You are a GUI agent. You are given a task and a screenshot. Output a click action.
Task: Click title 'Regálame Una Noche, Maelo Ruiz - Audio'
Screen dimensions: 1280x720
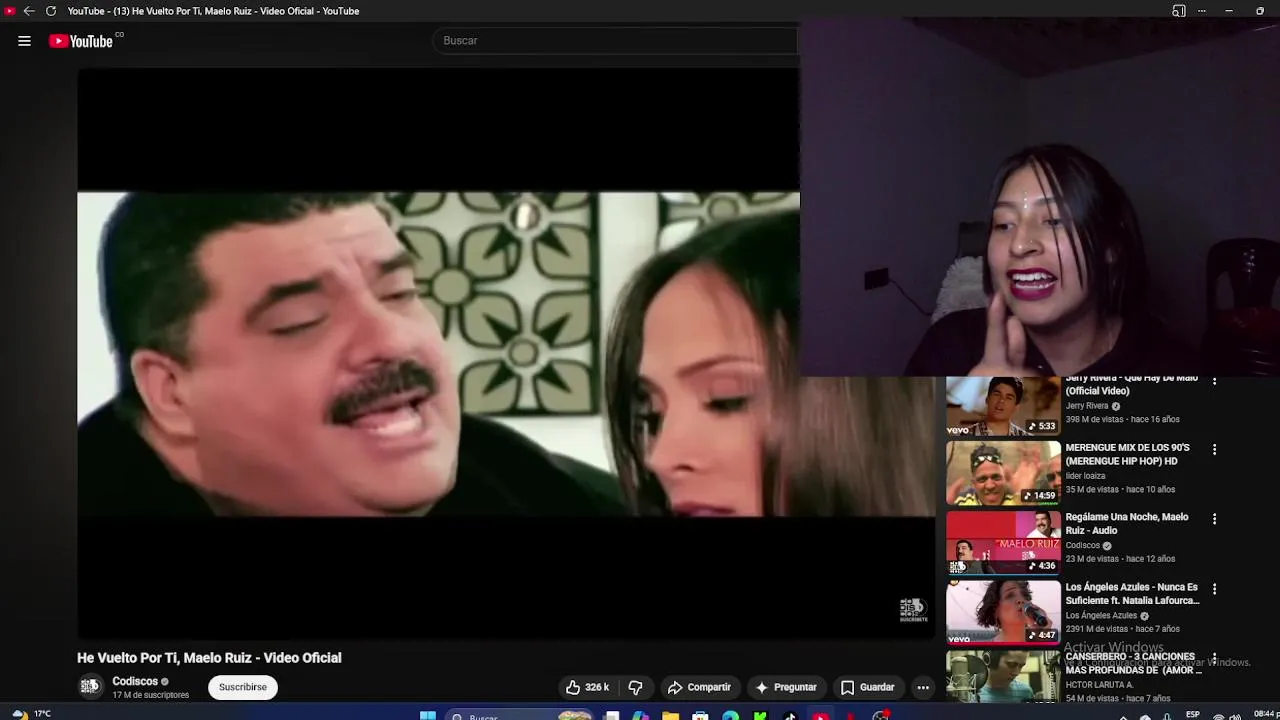click(1127, 523)
